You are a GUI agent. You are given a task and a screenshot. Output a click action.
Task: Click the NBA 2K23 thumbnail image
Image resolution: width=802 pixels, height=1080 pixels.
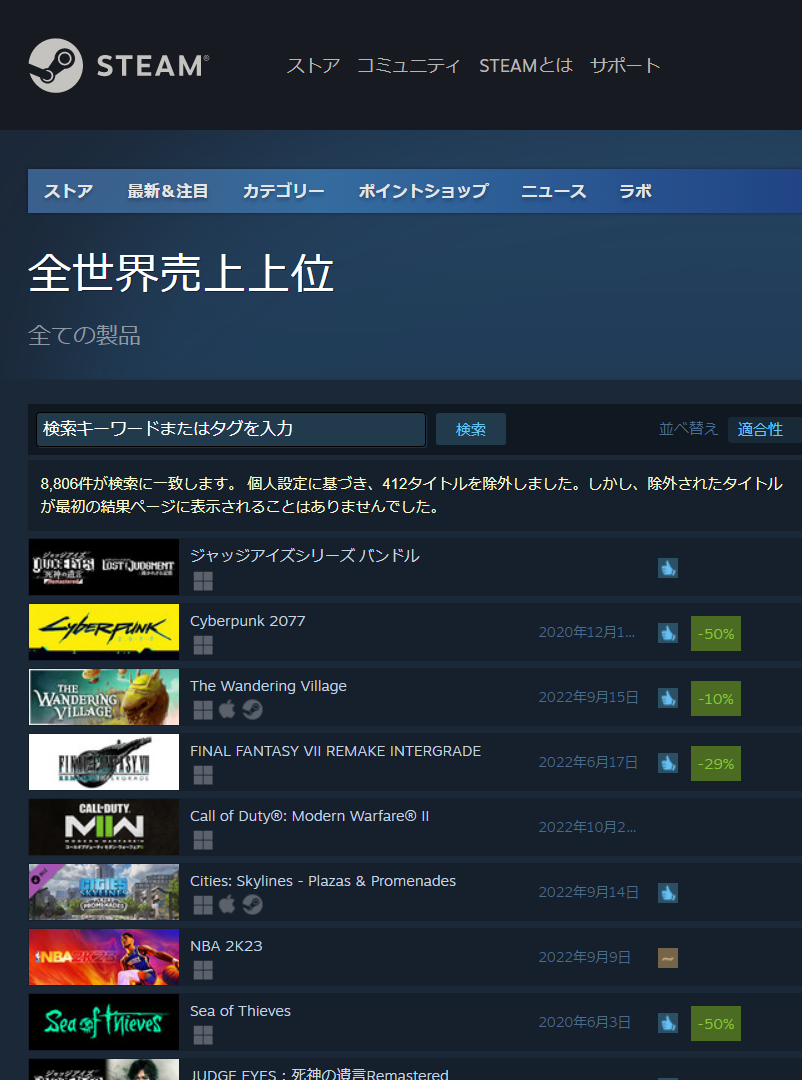pyautogui.click(x=104, y=957)
